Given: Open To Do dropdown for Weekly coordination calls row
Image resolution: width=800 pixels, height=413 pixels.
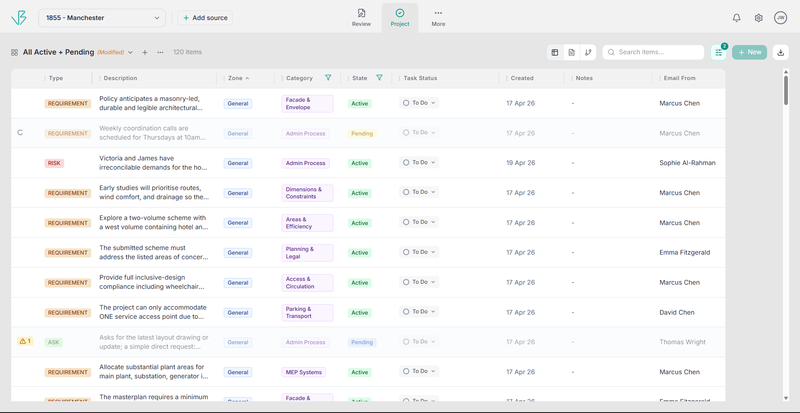Looking at the screenshot, I should tap(419, 132).
